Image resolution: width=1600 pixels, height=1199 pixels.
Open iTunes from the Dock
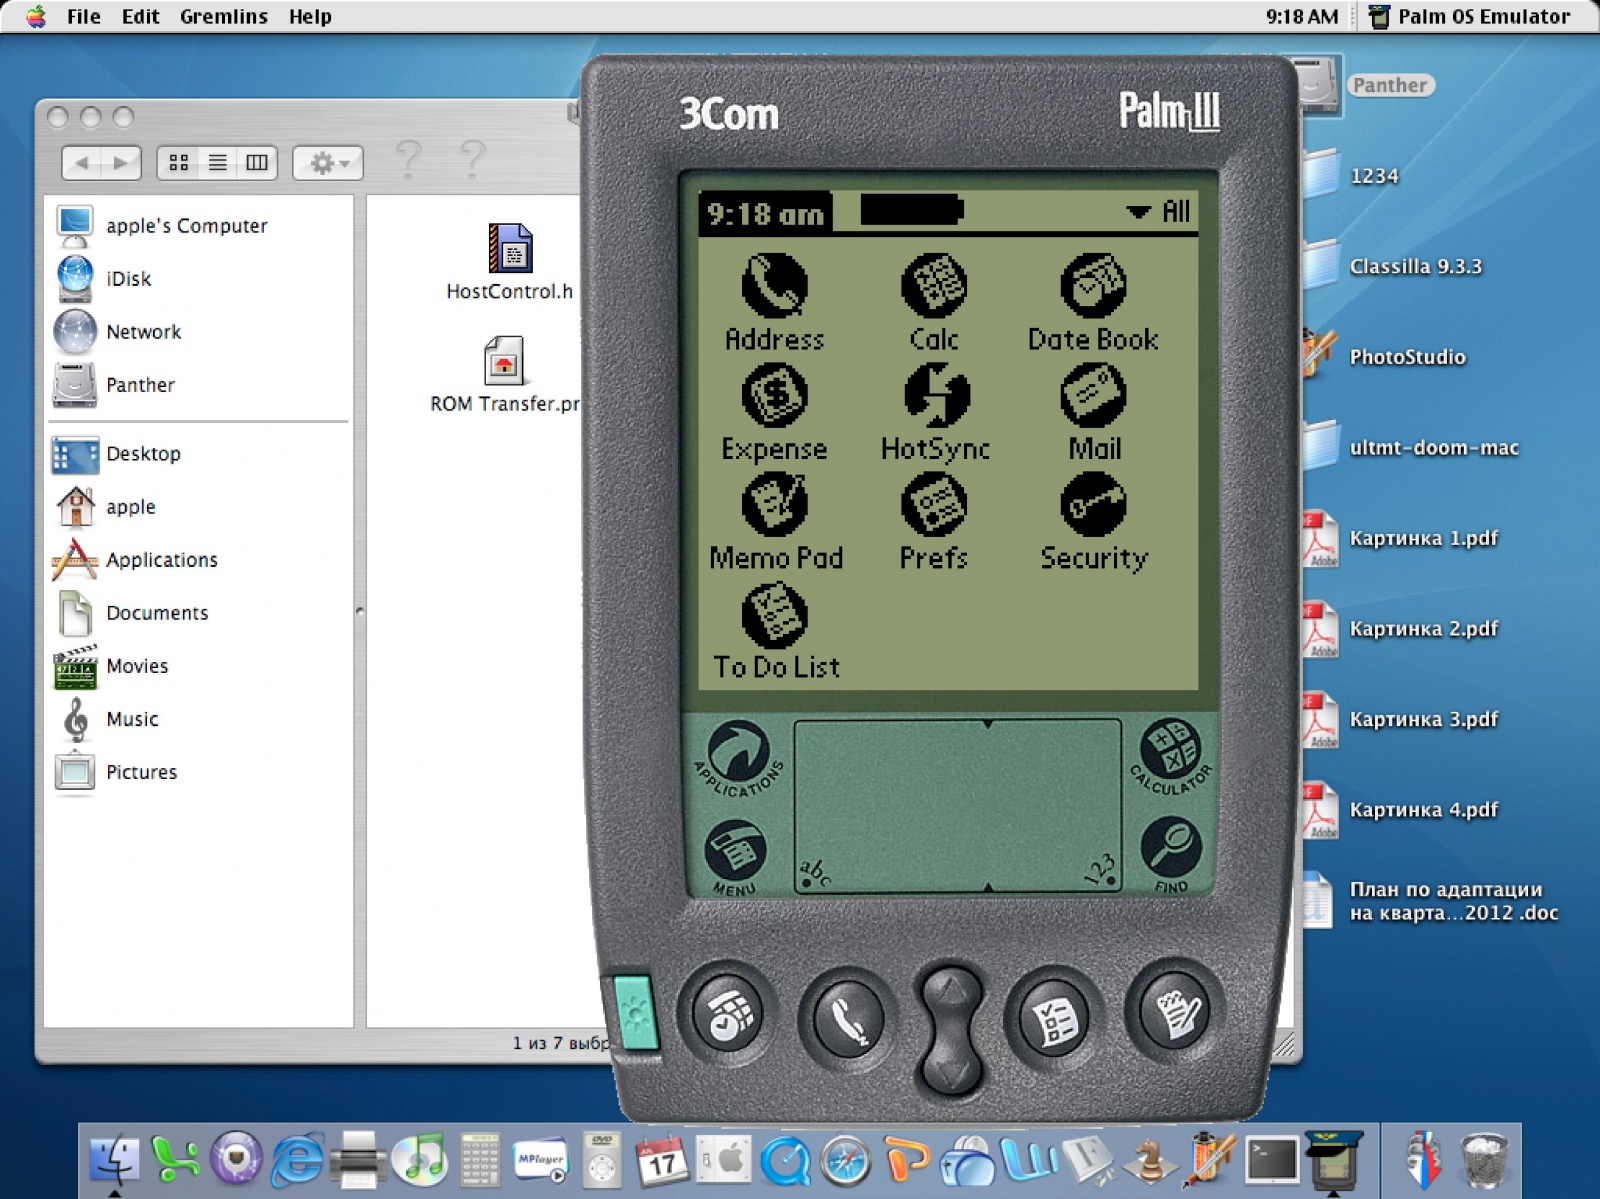pos(420,1160)
